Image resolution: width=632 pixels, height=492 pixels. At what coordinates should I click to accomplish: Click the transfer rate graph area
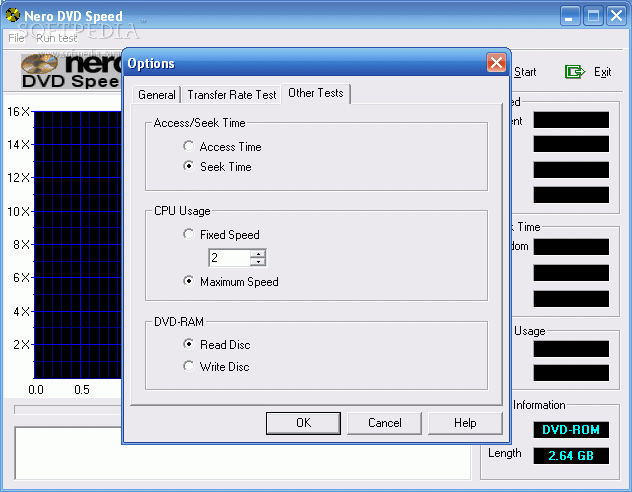tap(77, 245)
